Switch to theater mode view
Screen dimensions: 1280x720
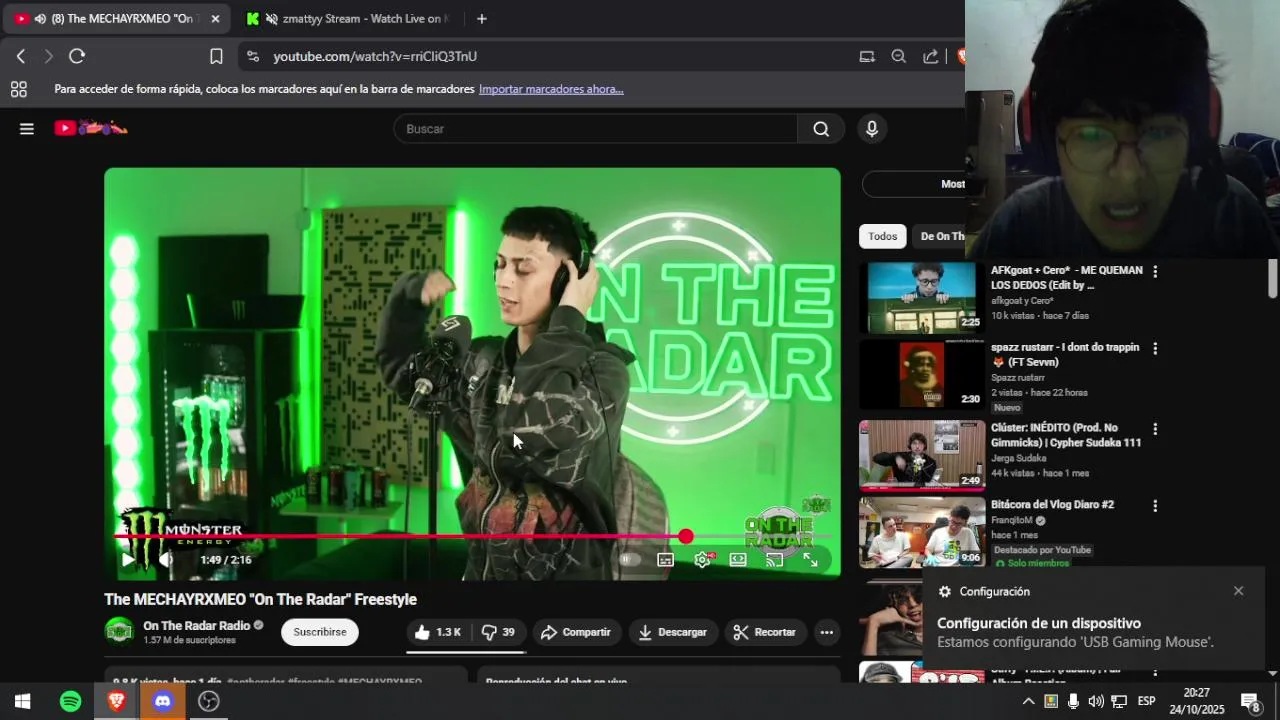738,560
